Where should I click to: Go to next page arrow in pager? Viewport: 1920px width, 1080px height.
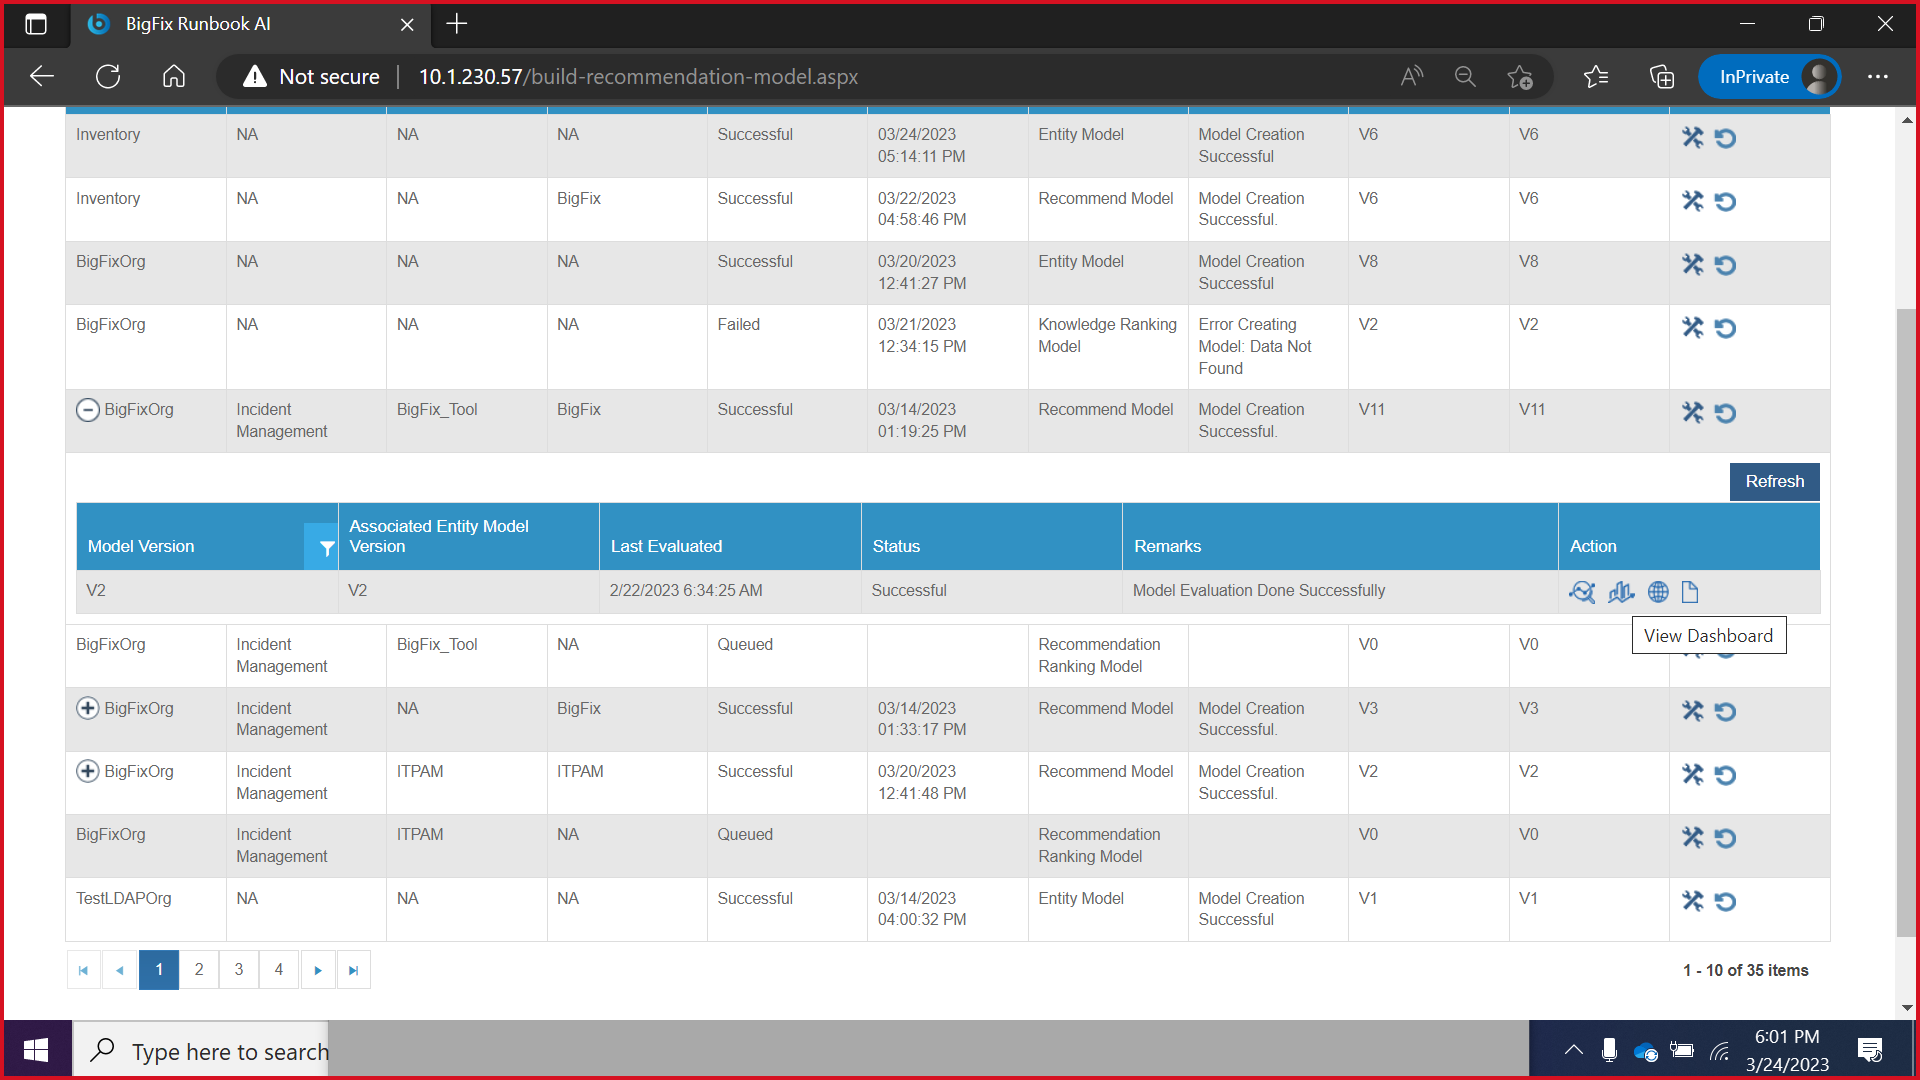pos(318,970)
